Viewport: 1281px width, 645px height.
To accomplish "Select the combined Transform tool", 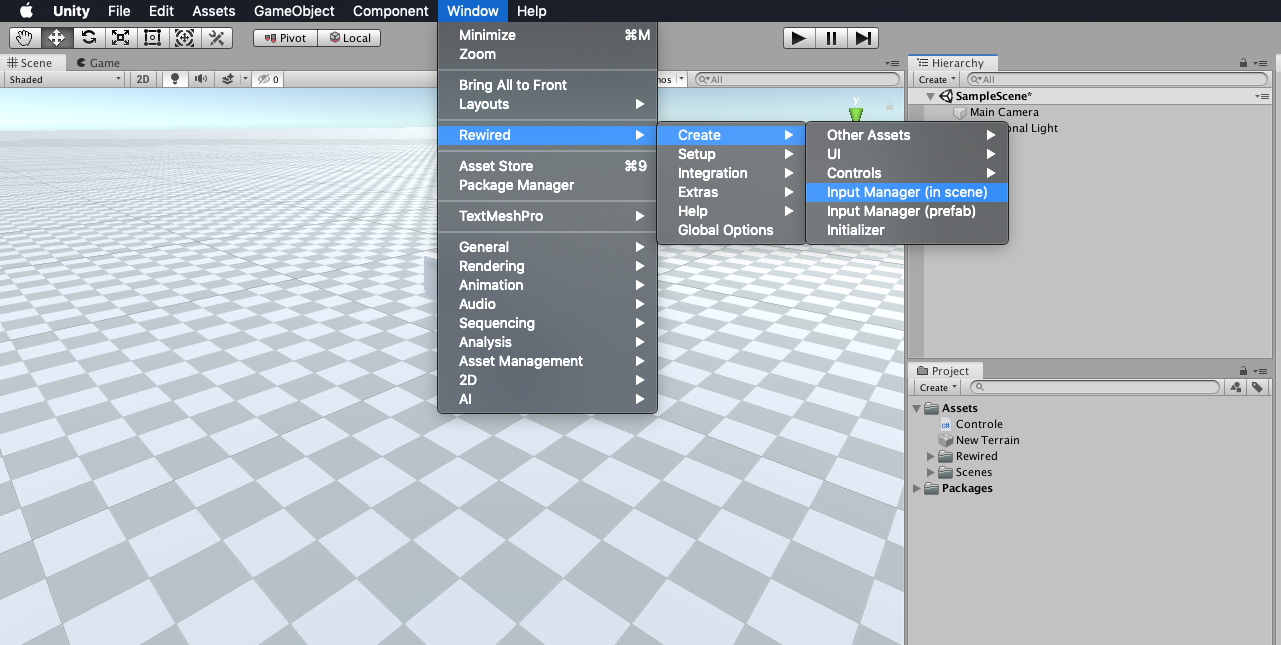I will coord(184,38).
